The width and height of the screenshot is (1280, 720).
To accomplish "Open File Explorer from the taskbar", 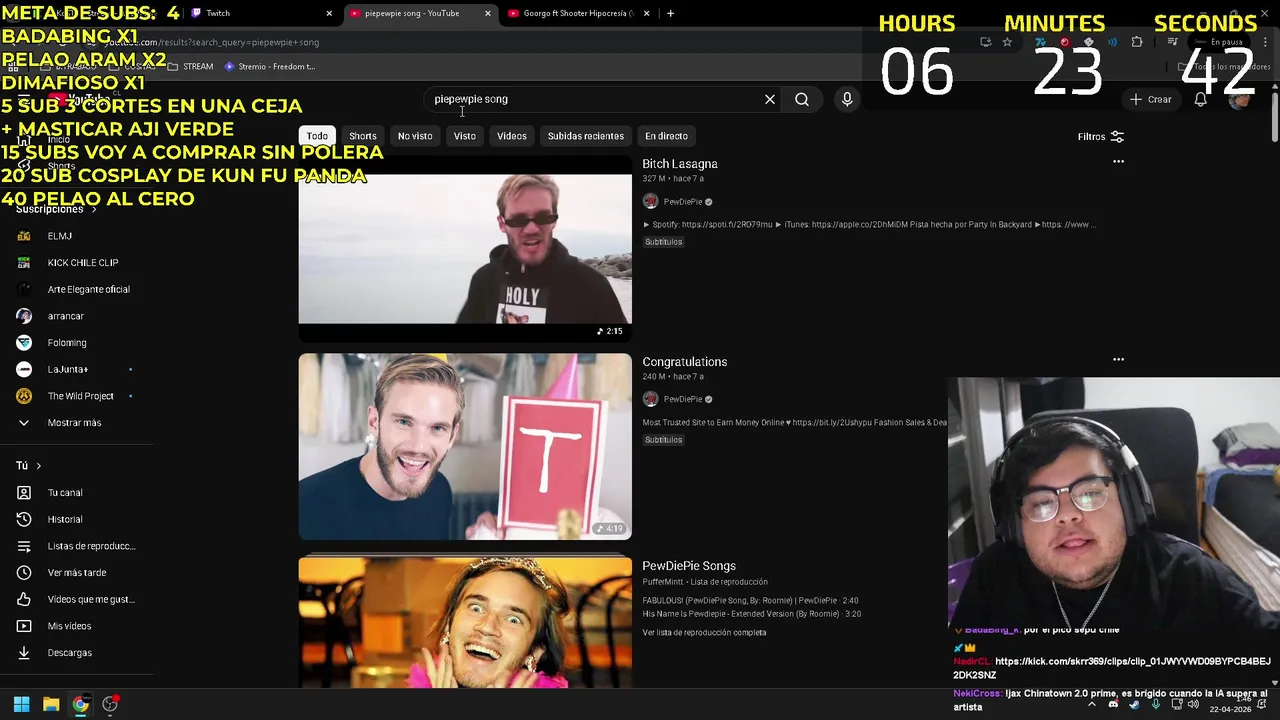I will point(51,704).
